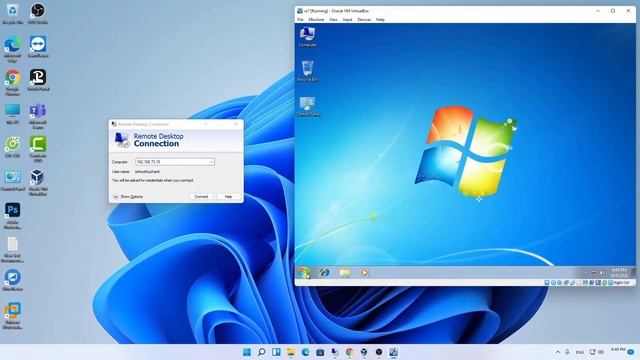The width and height of the screenshot is (640, 360).
Task: Open the Windows 11 Start button
Action: point(247,352)
